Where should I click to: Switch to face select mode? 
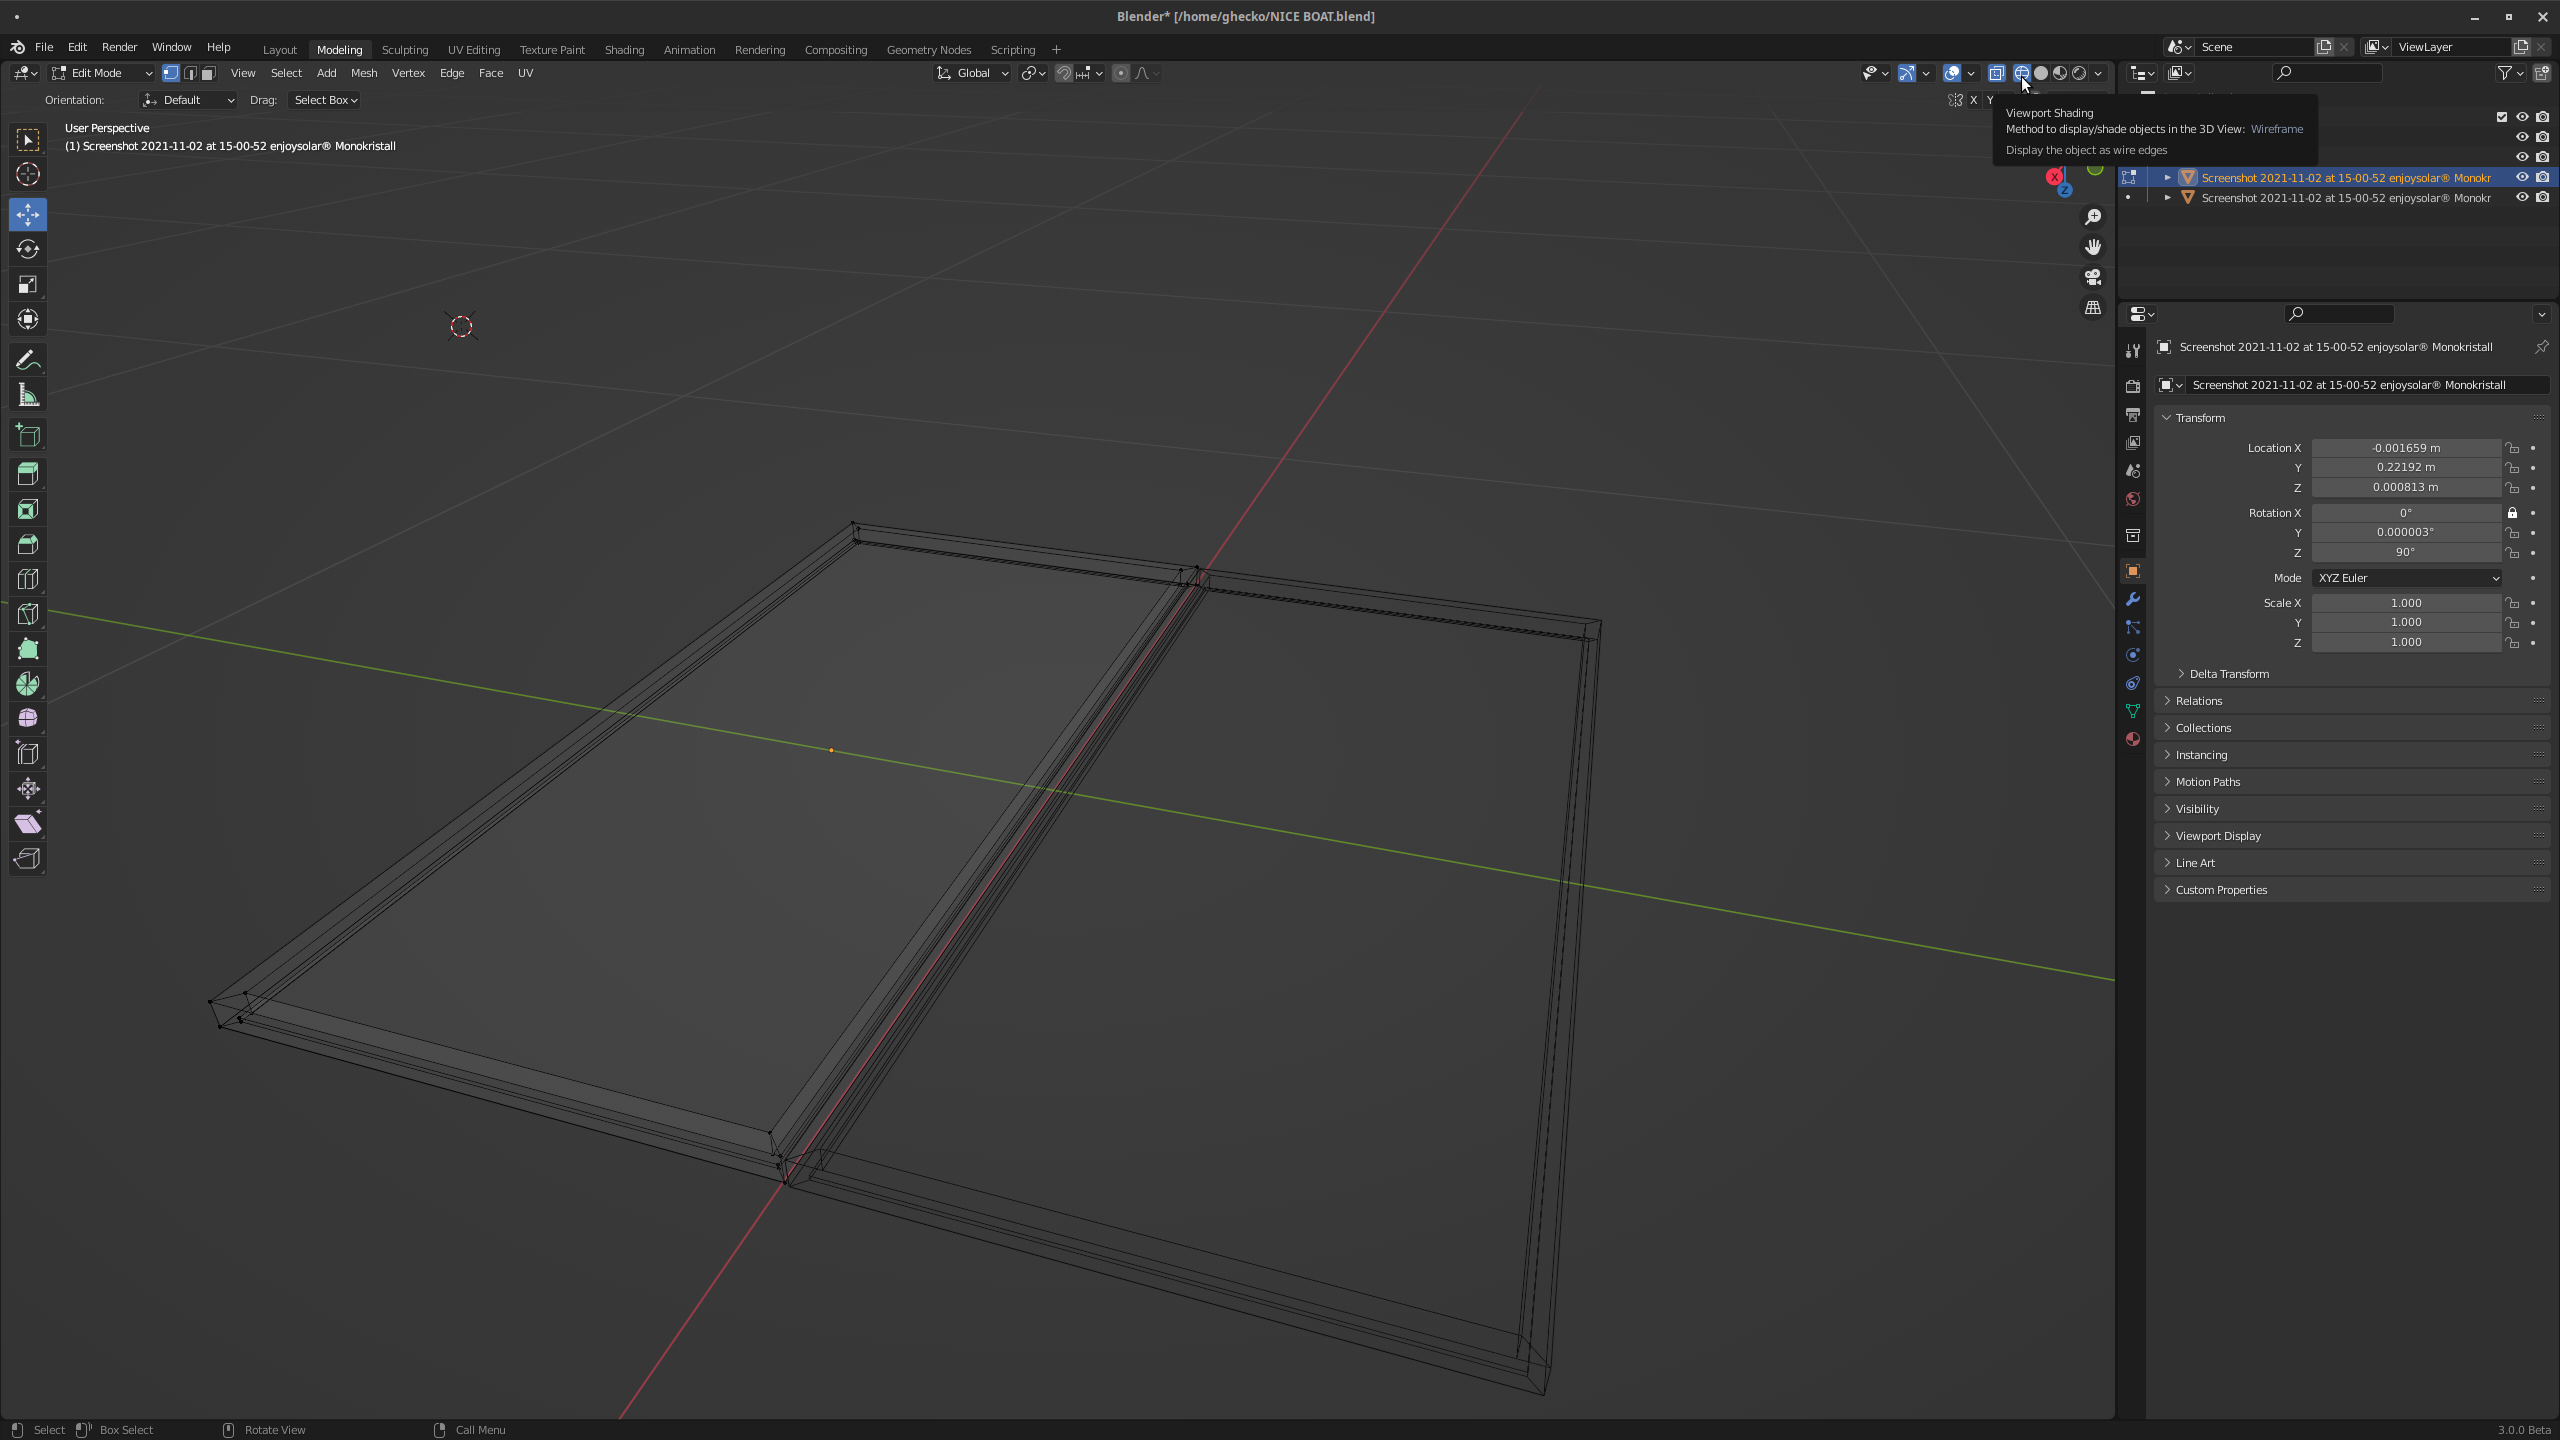(x=208, y=73)
